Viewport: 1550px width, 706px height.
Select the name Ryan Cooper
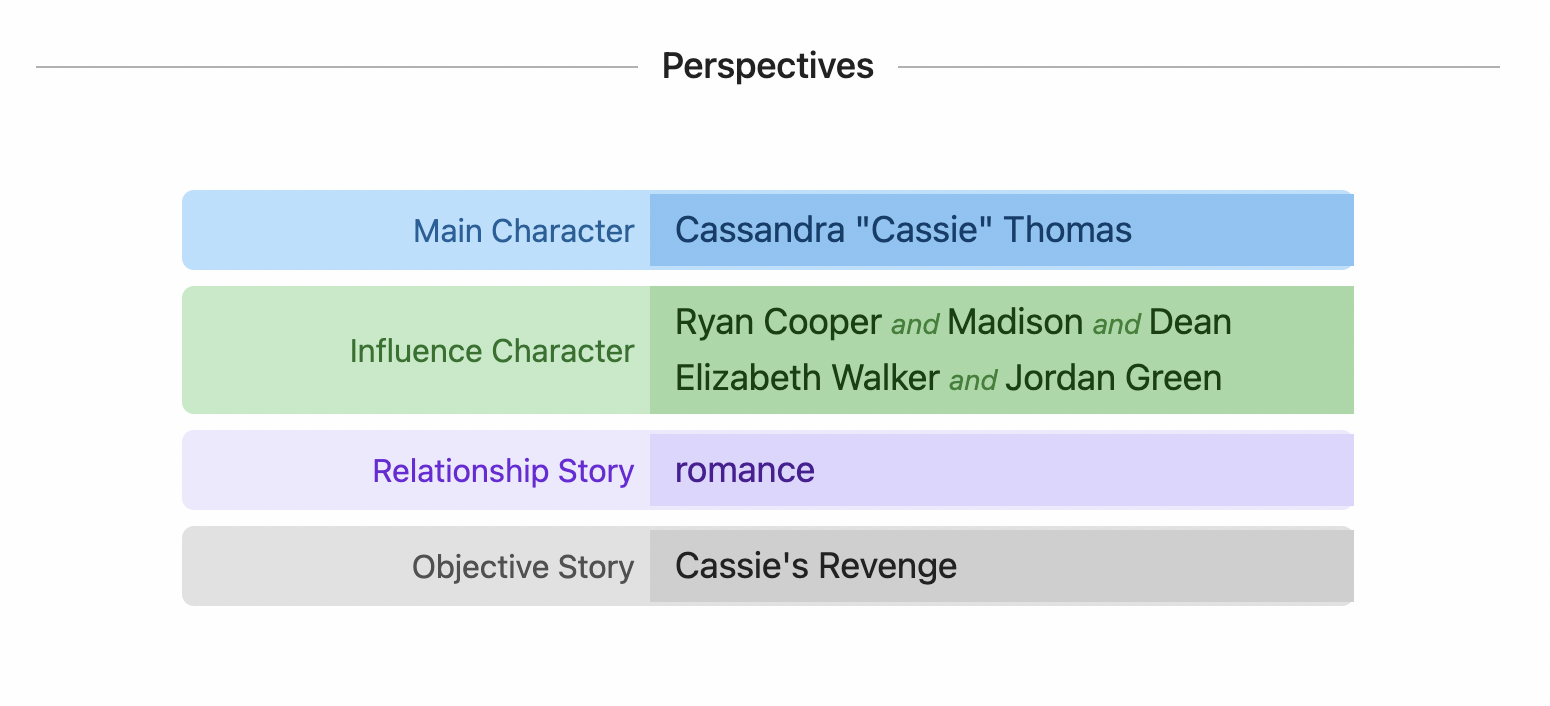pos(779,322)
